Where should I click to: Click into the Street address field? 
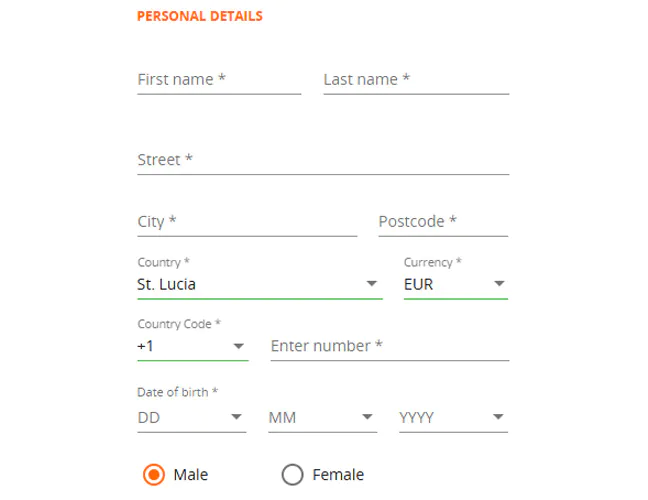click(322, 160)
